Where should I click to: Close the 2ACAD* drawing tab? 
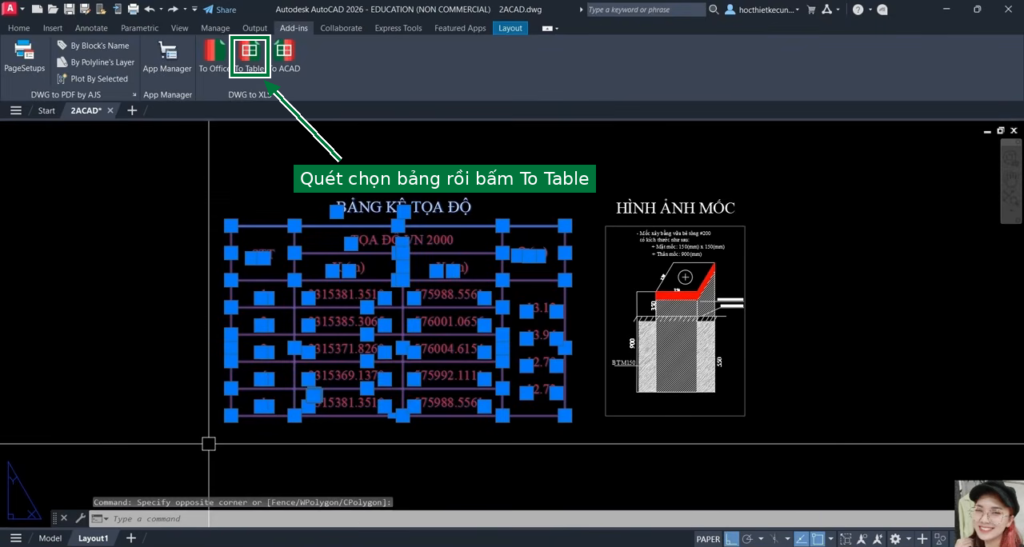[110, 110]
